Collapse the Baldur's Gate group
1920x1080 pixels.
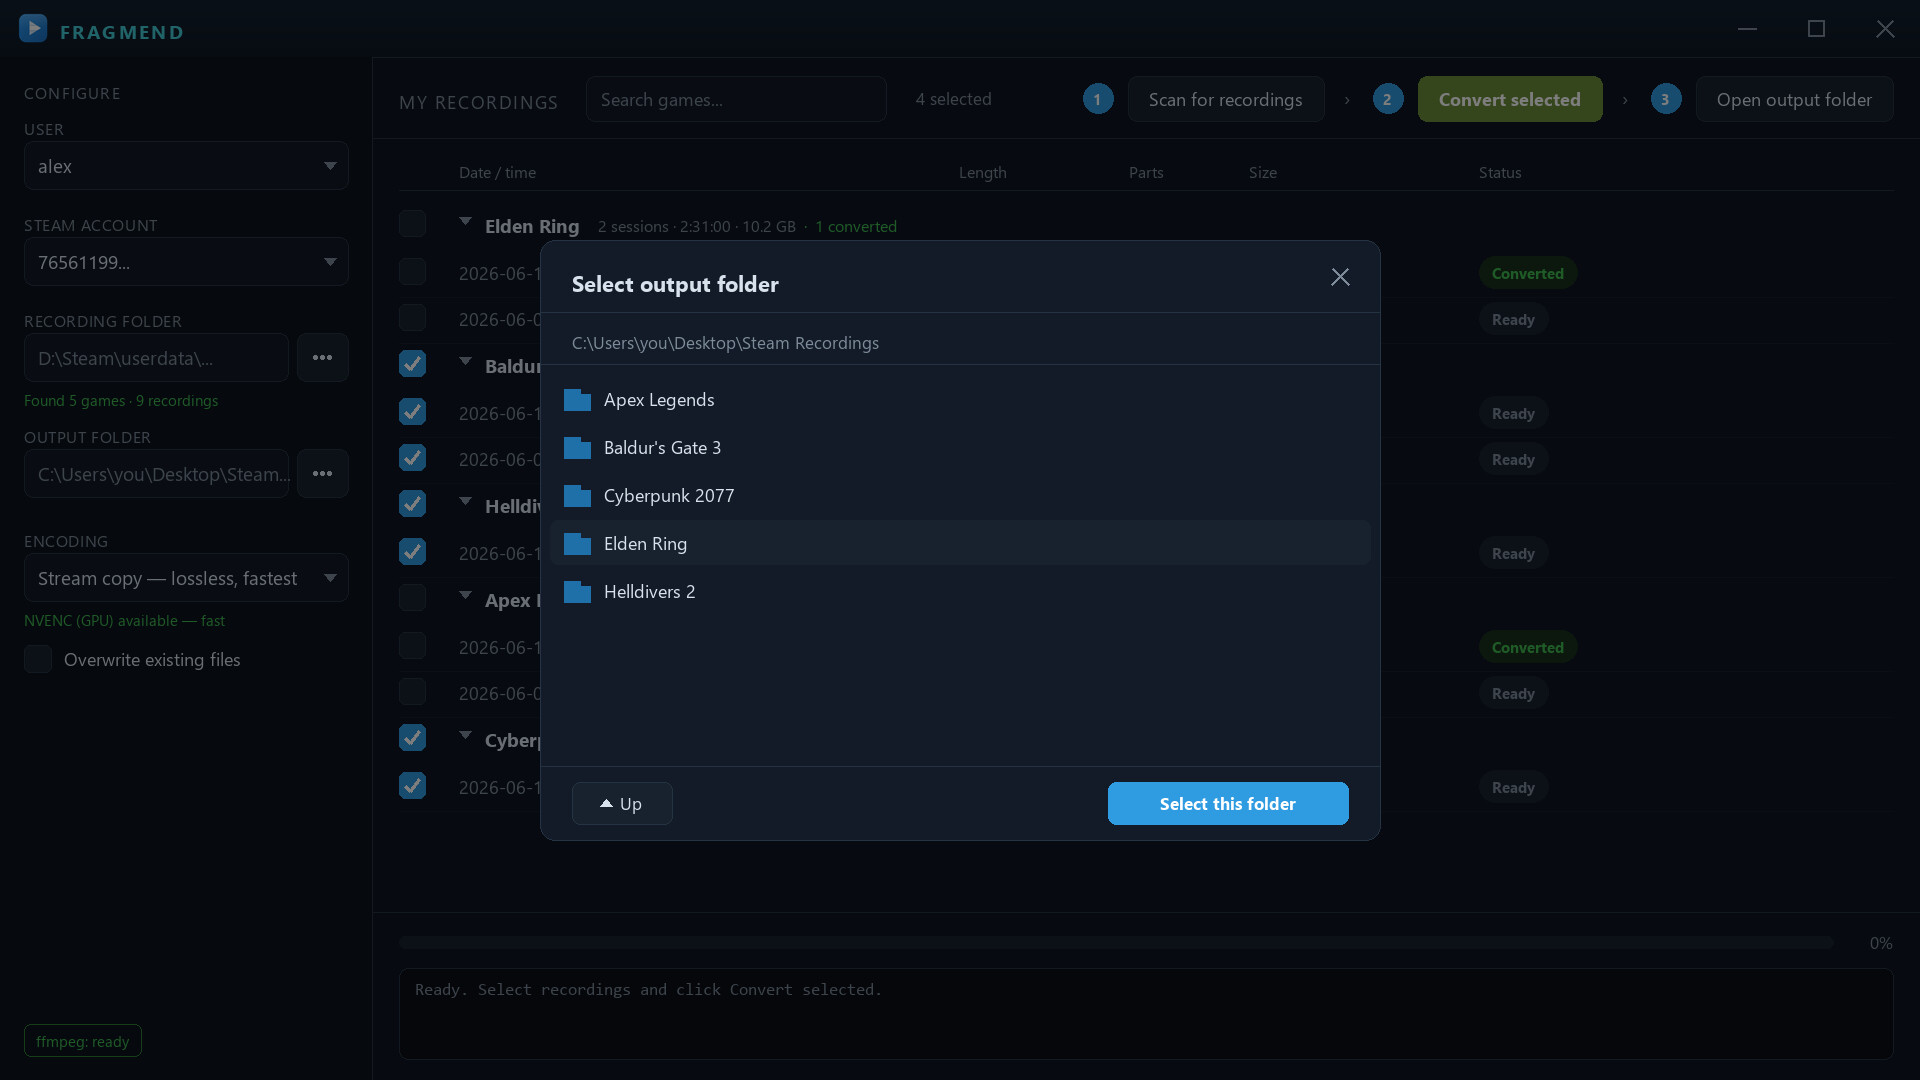(x=465, y=362)
